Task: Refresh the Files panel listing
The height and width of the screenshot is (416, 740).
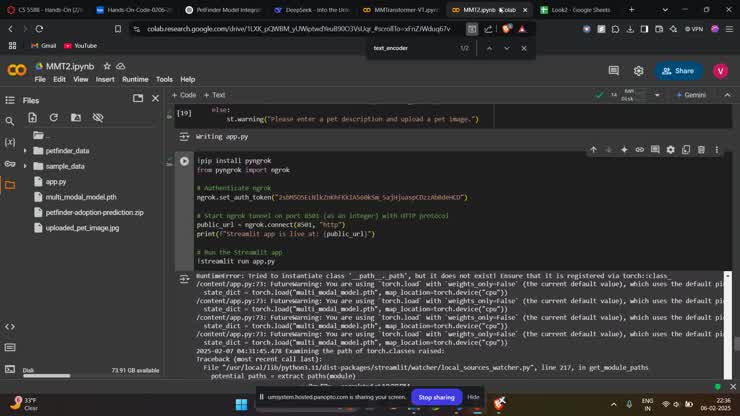Action: [54, 118]
